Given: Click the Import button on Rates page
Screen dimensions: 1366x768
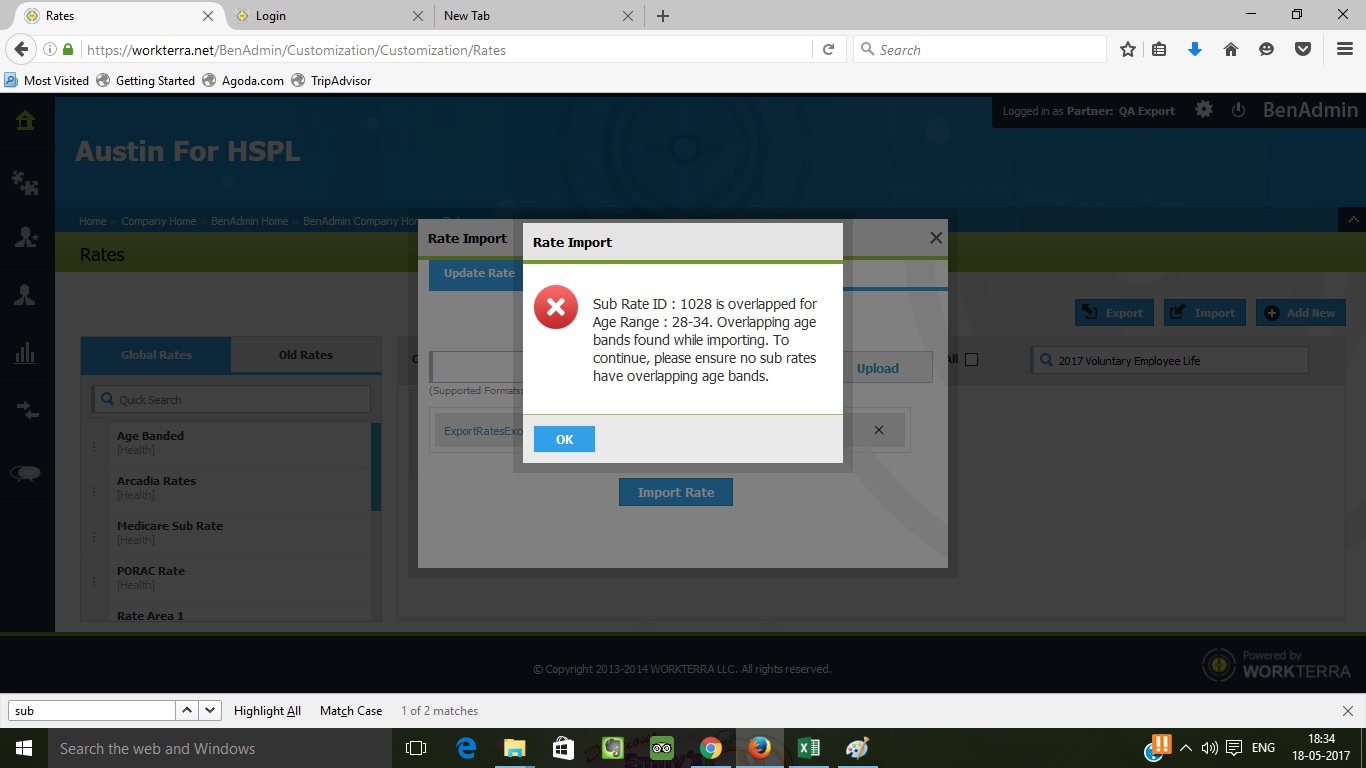Looking at the screenshot, I should click(x=1205, y=313).
